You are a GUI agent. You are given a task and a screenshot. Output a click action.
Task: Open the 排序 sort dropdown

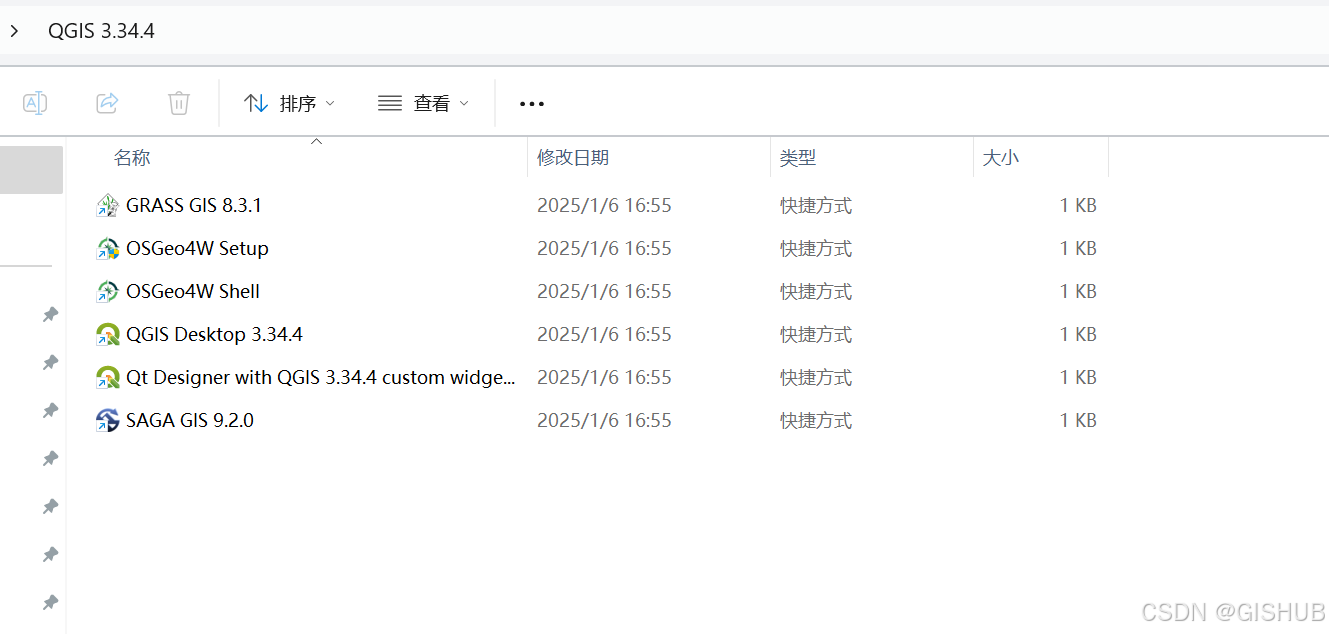point(289,103)
